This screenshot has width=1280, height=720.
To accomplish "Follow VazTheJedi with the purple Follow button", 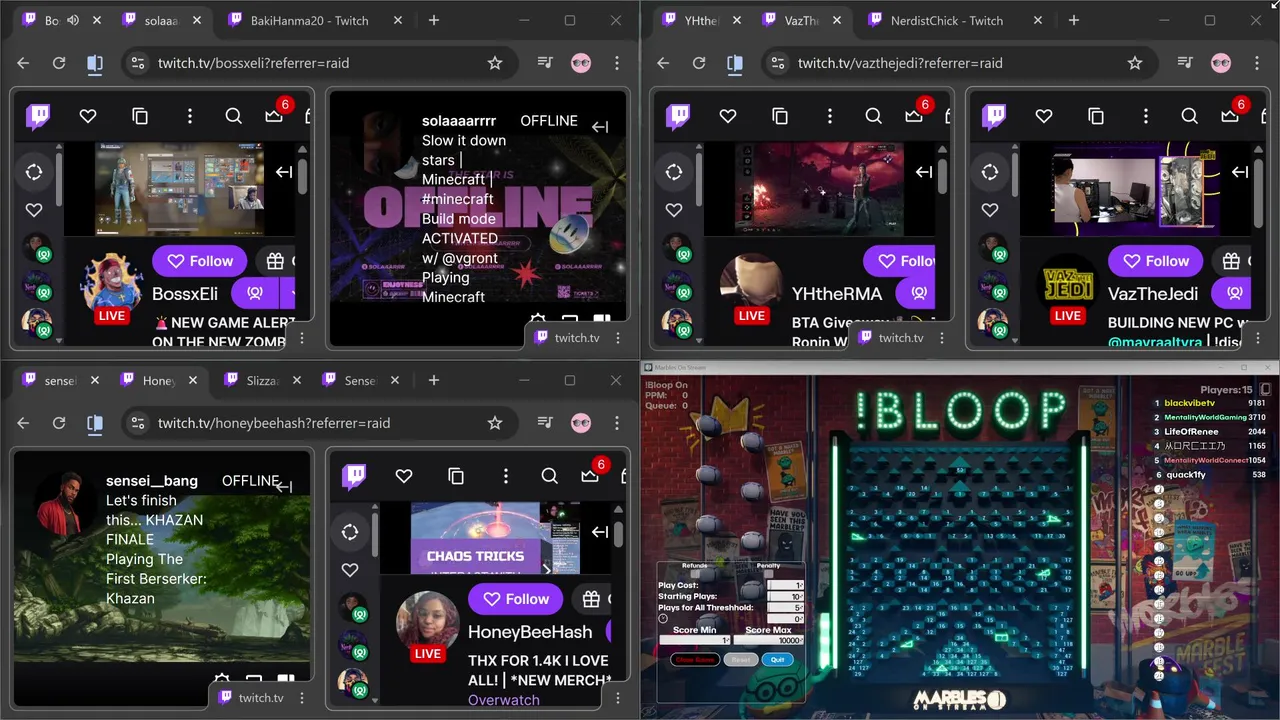I will point(1156,261).
